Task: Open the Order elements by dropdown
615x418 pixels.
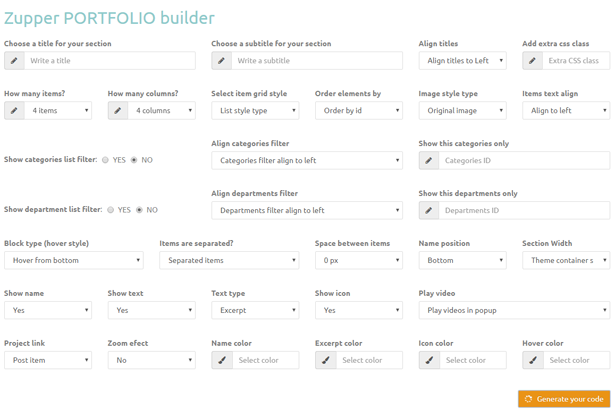Action: tap(359, 111)
